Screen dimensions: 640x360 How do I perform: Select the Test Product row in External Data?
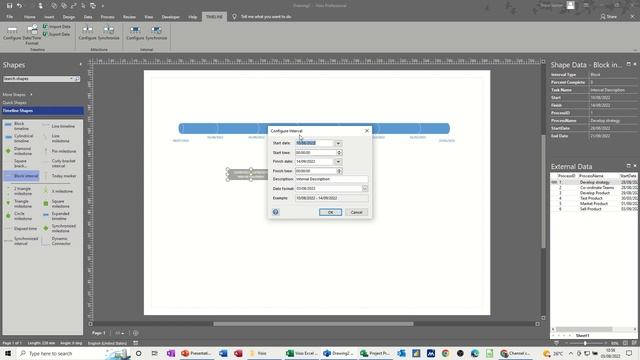click(594, 198)
